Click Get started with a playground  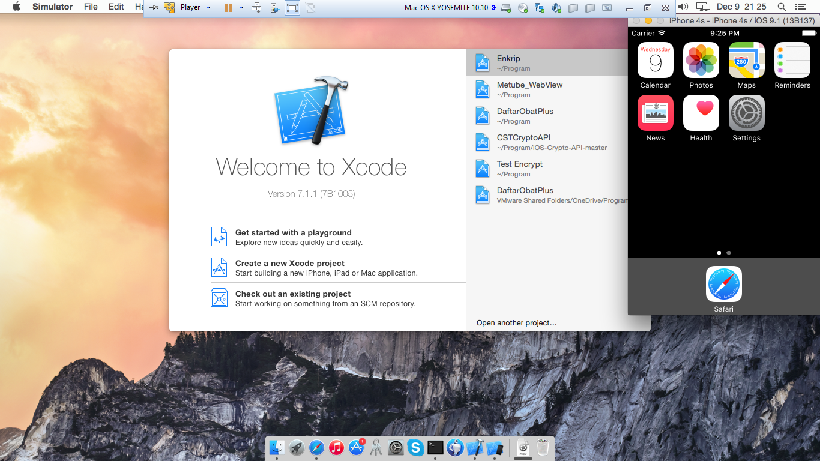pos(293,232)
